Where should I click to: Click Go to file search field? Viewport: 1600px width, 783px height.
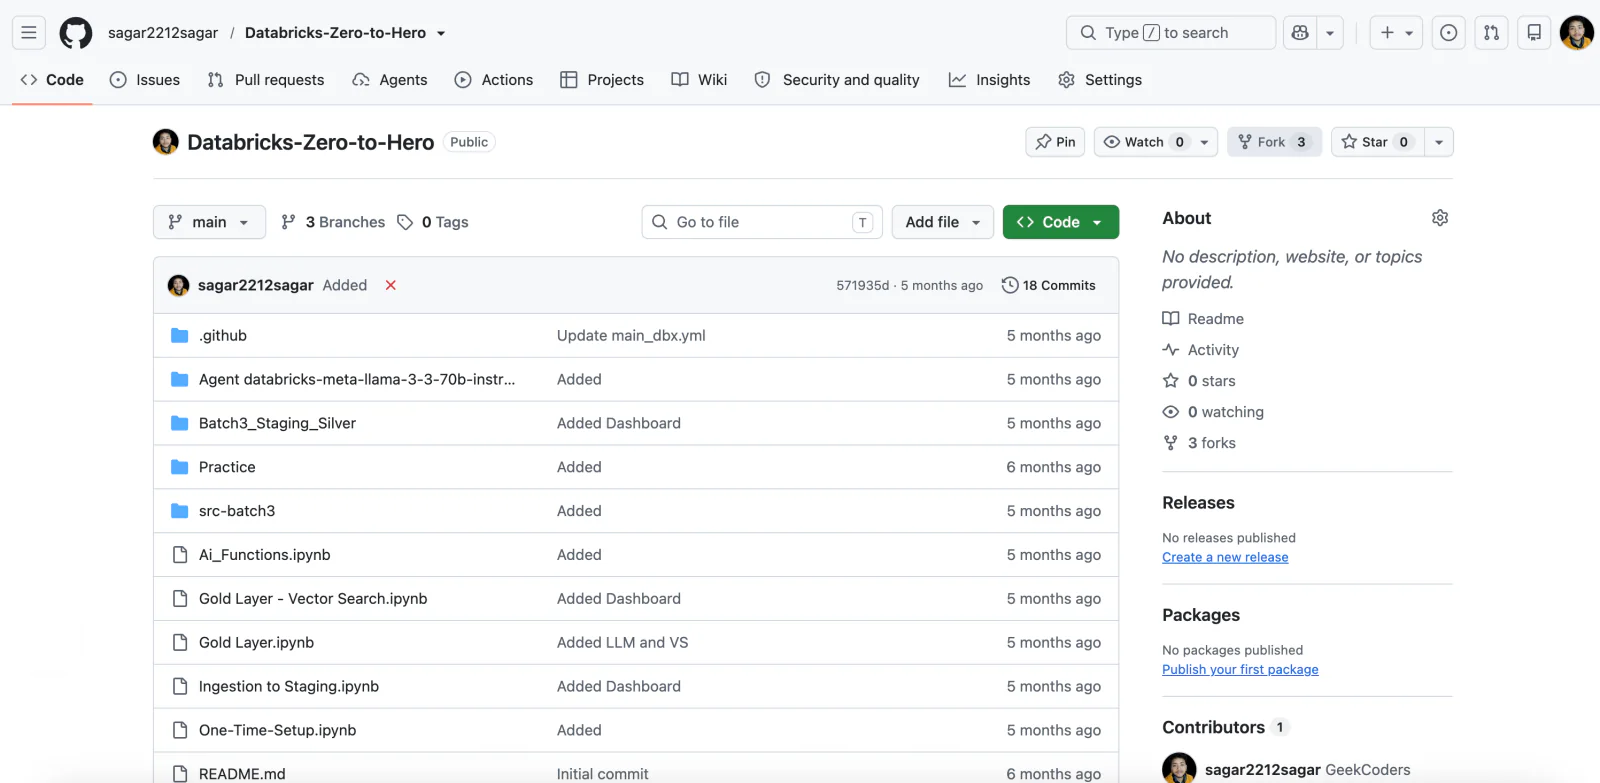click(x=762, y=222)
